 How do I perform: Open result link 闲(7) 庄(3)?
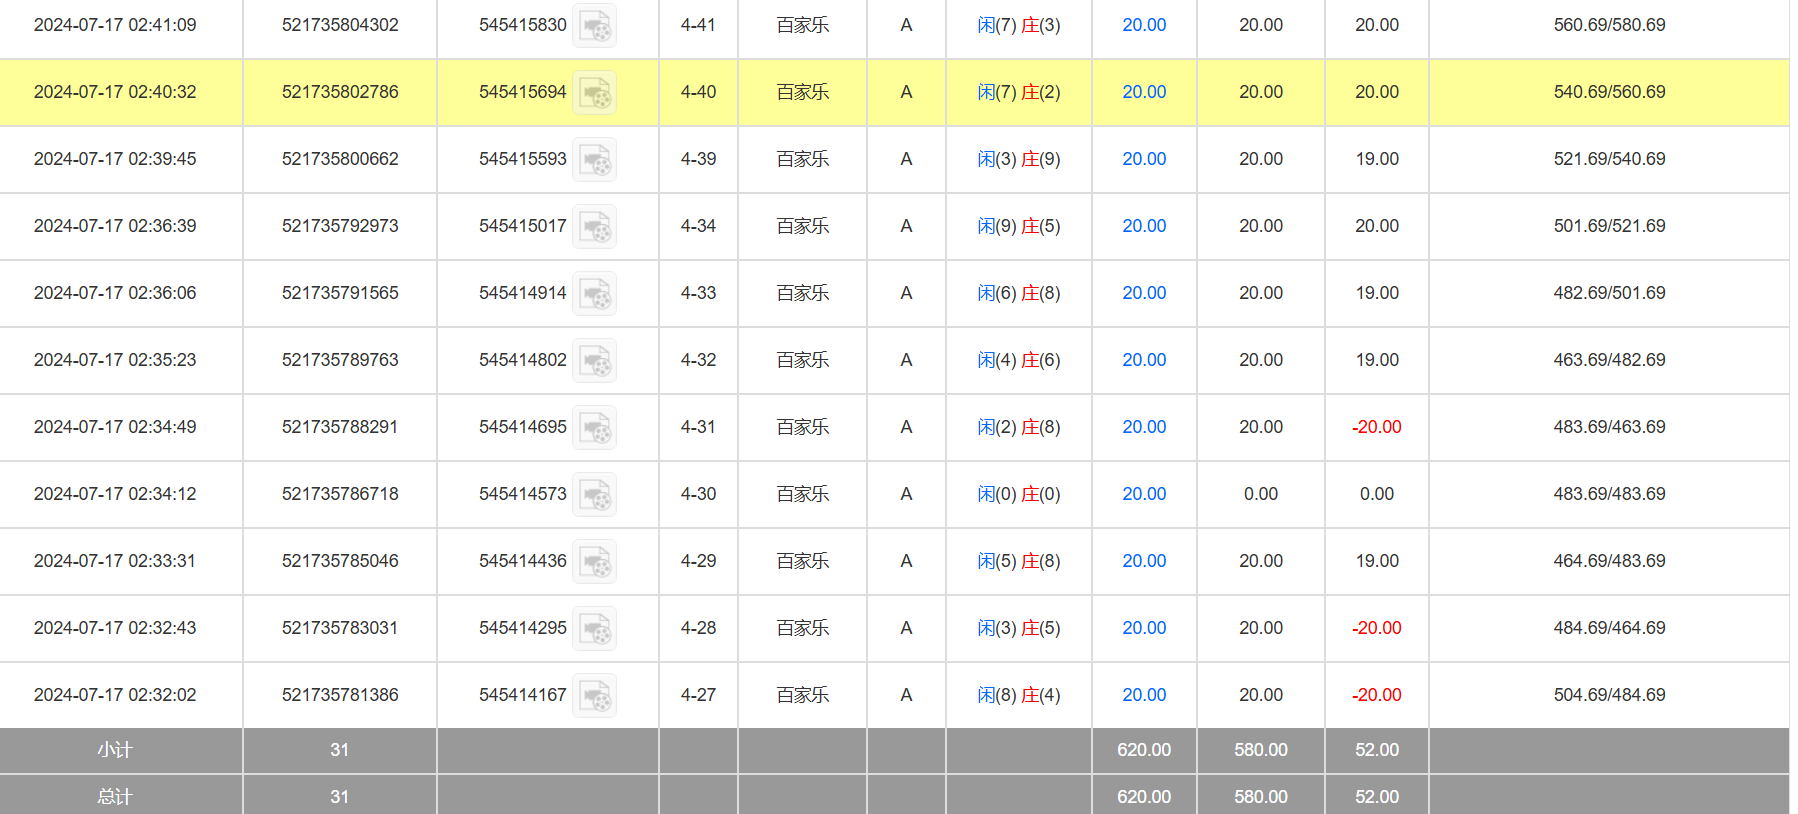coord(1018,25)
